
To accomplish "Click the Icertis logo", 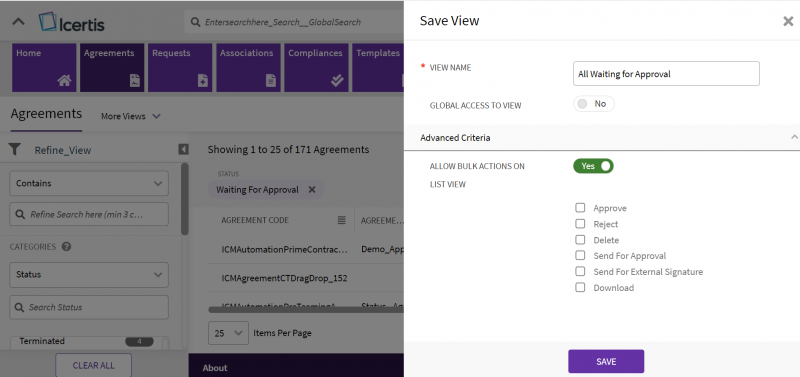I will (x=71, y=22).
